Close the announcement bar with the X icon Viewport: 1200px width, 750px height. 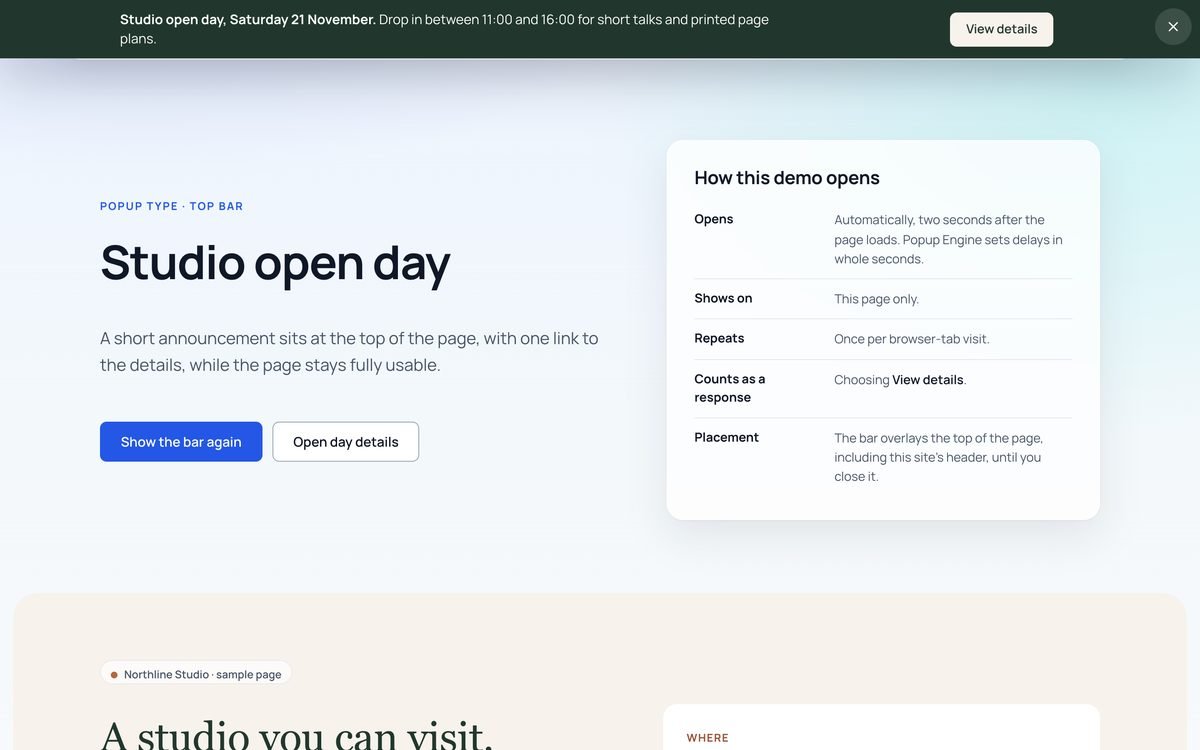point(1173,27)
